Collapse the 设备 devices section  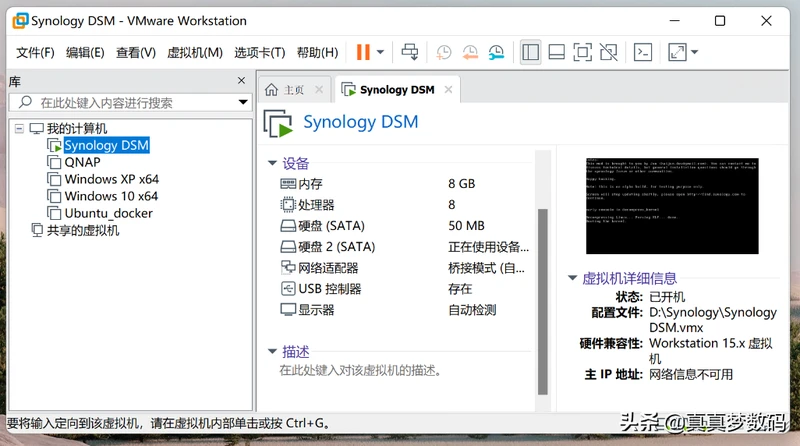(272, 163)
